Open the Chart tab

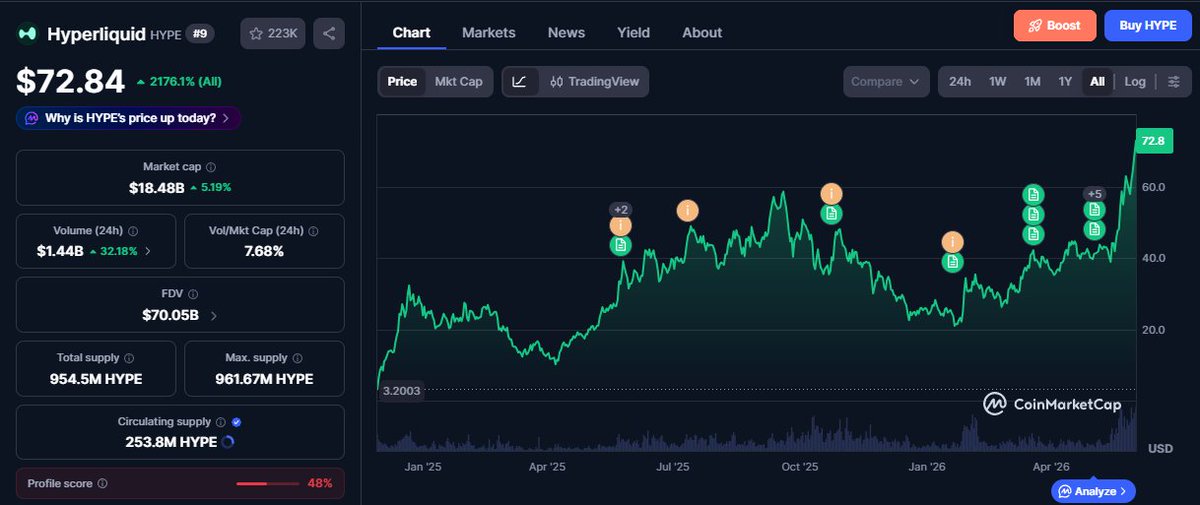point(411,32)
